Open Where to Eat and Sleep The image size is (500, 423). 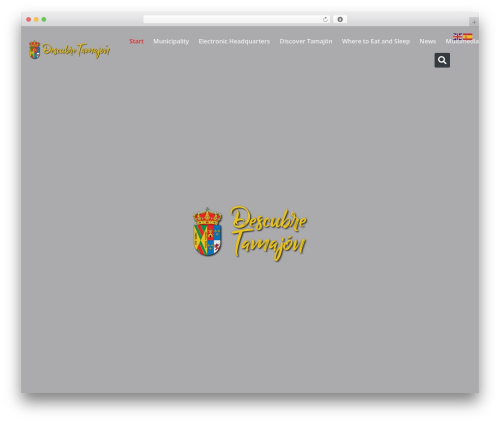point(376,41)
